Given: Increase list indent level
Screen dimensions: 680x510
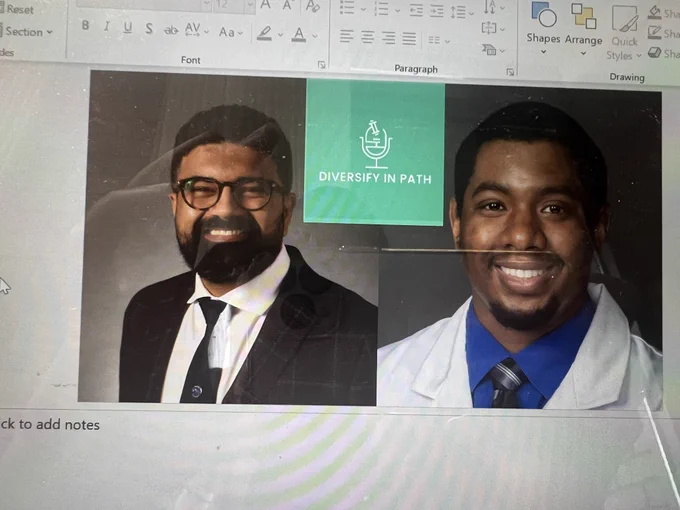Looking at the screenshot, I should [x=437, y=11].
